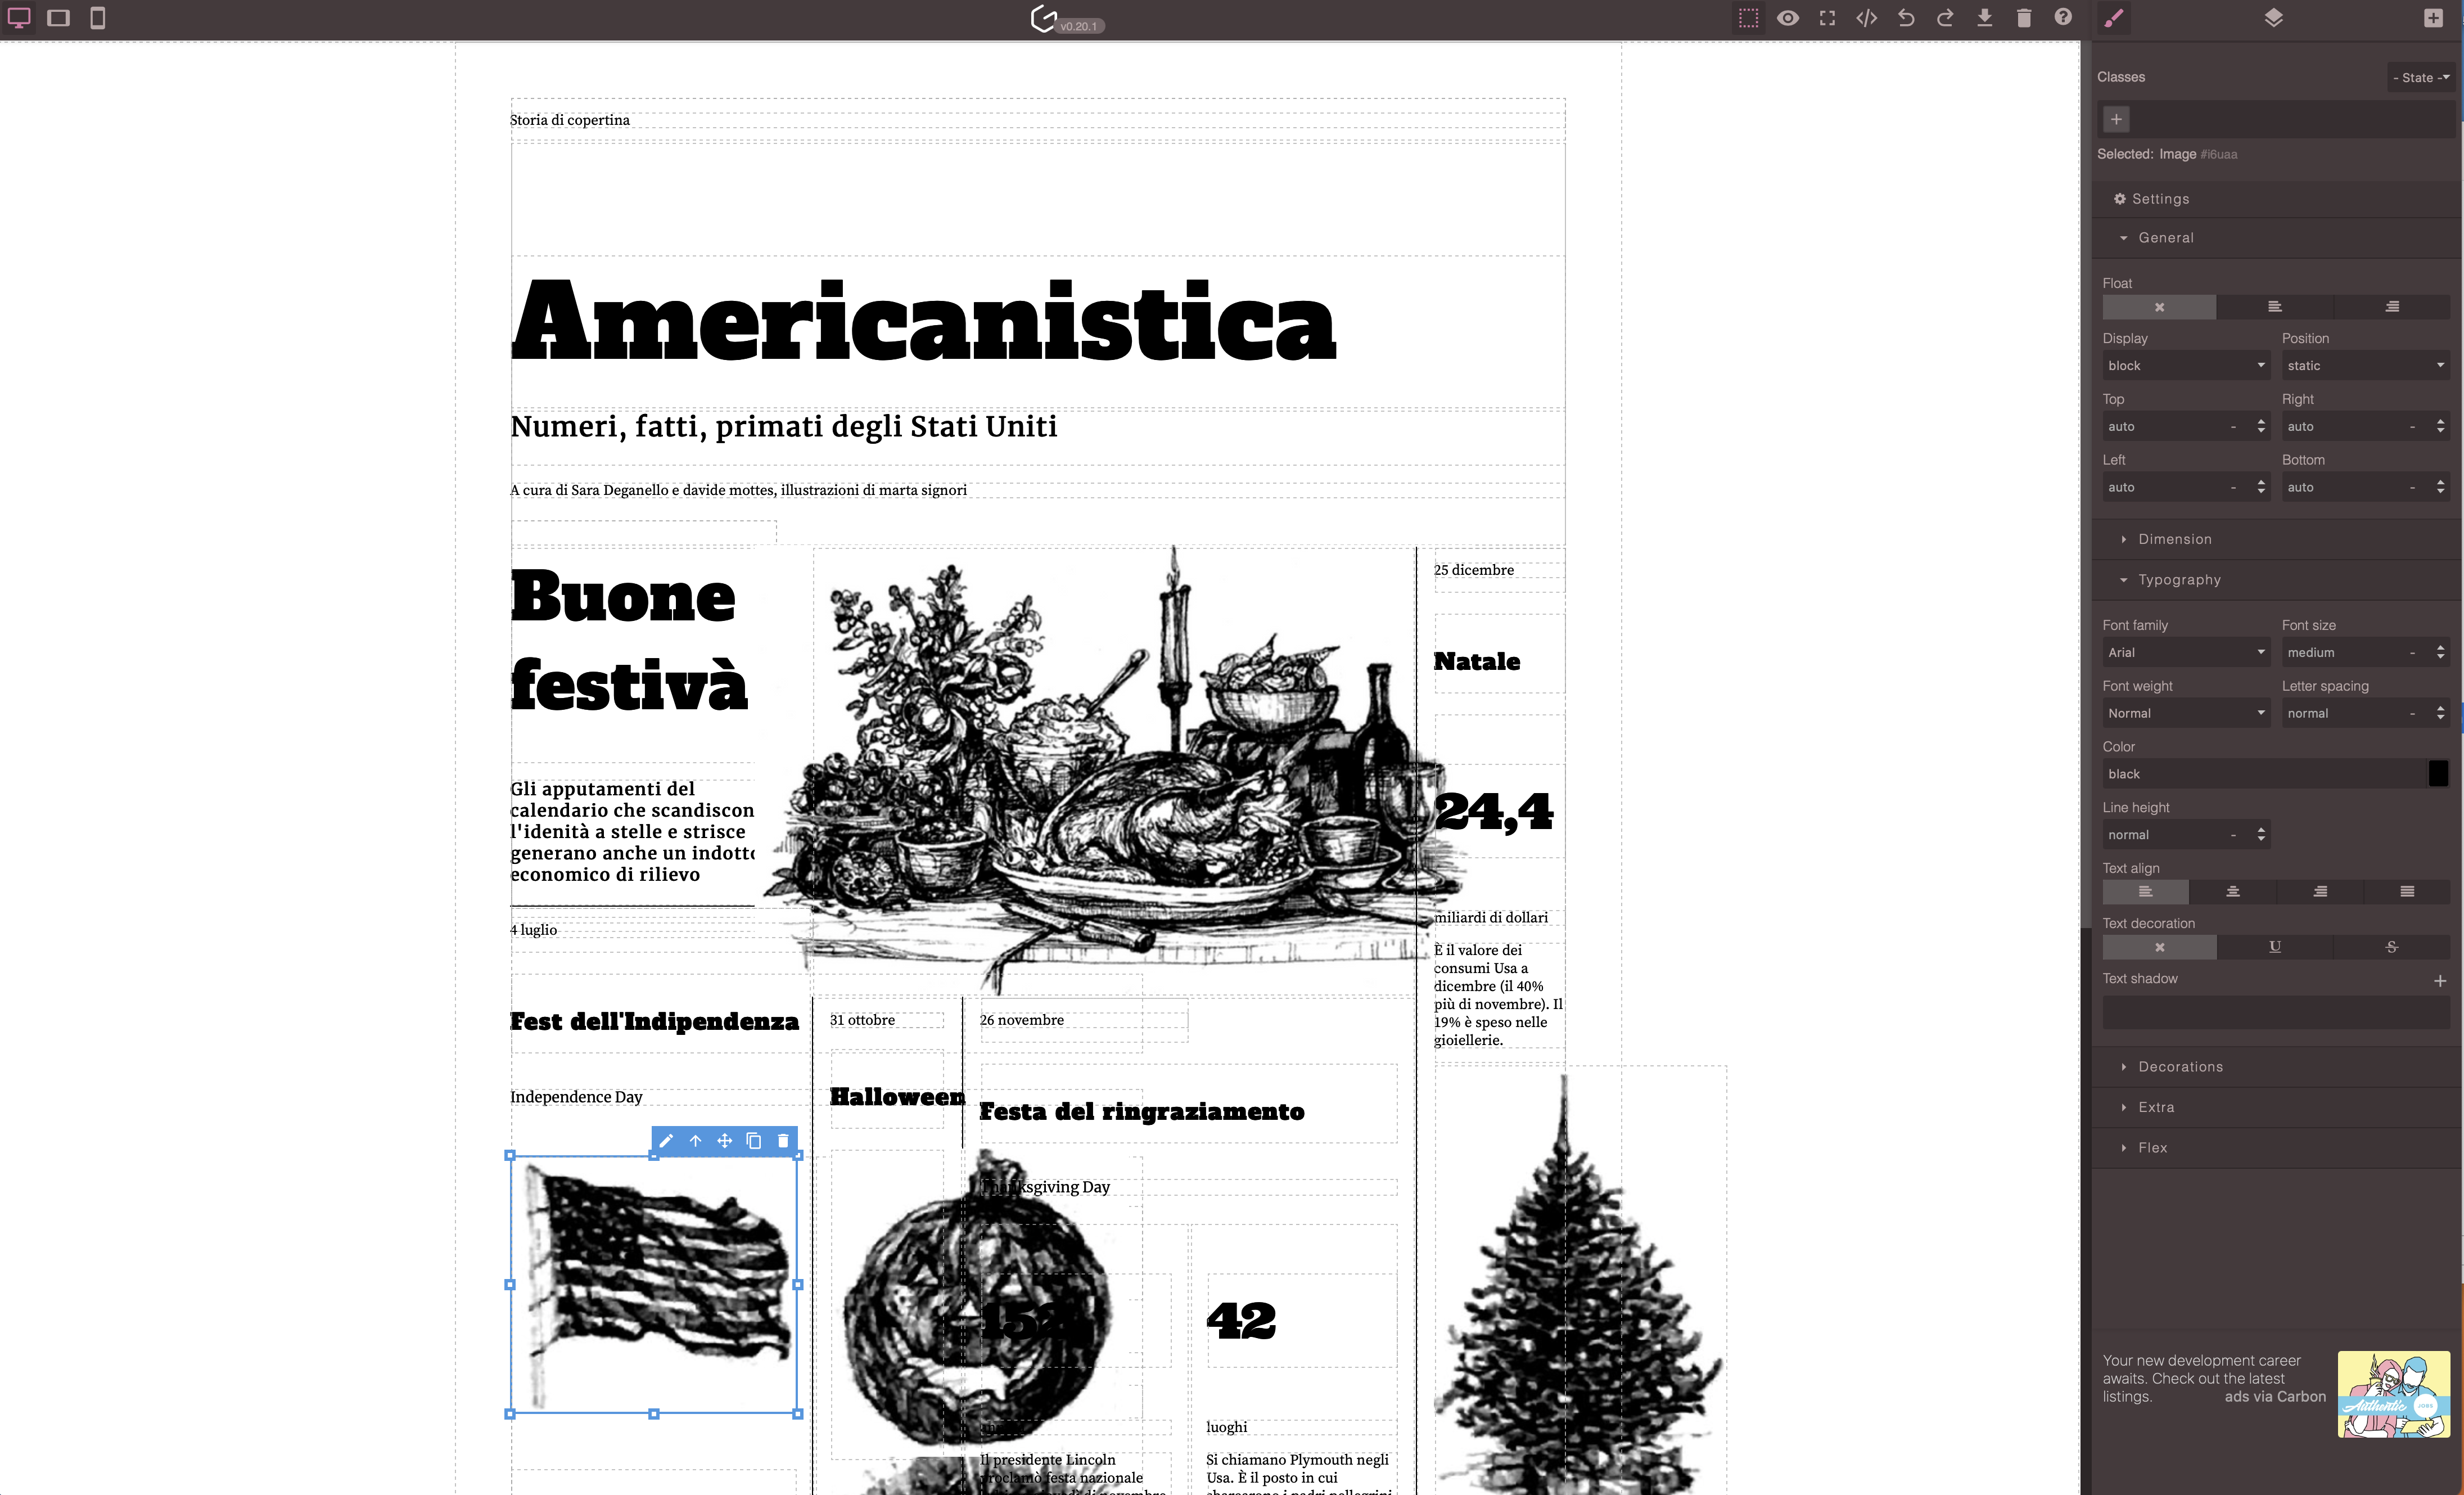
Task: Set Float to left
Action: (2274, 307)
